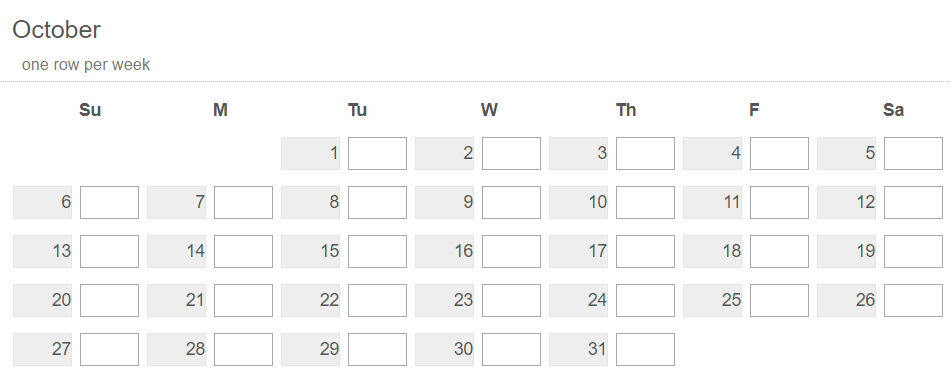Image resolution: width=951 pixels, height=381 pixels.
Task: Select the entry field for October 12
Action: [913, 203]
